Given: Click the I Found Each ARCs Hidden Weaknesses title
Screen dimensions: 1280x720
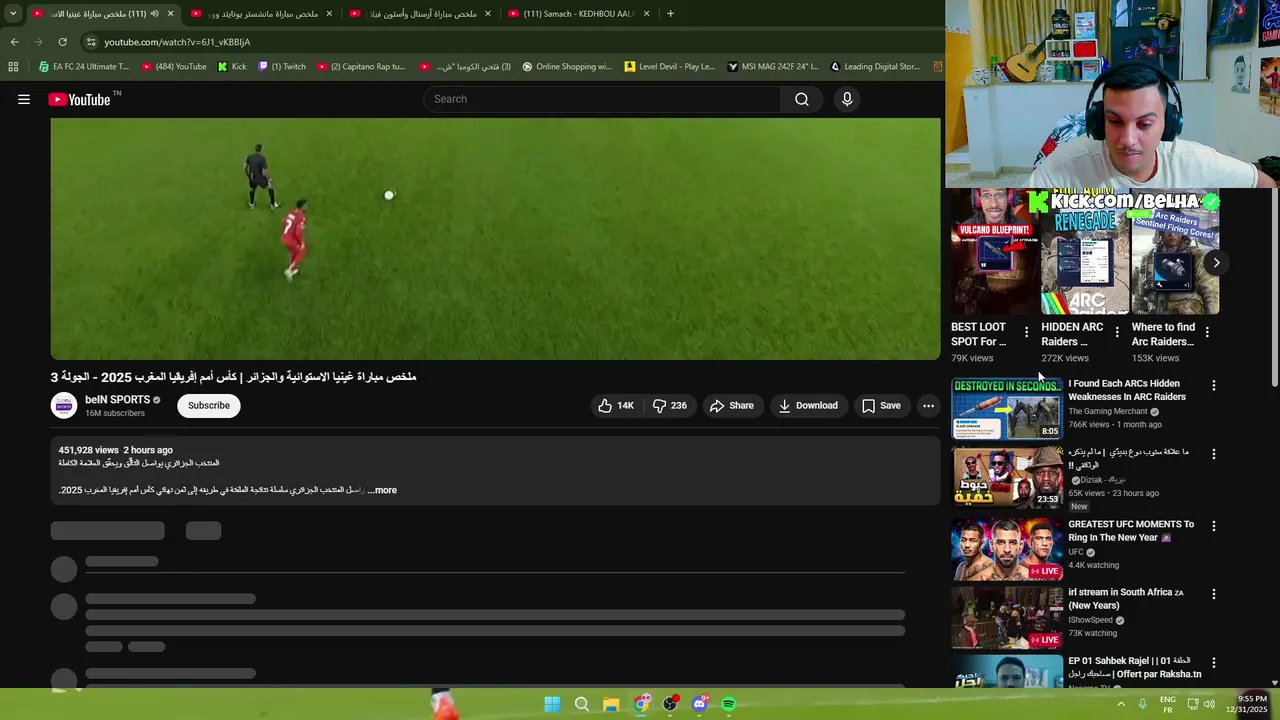Looking at the screenshot, I should [1127, 390].
